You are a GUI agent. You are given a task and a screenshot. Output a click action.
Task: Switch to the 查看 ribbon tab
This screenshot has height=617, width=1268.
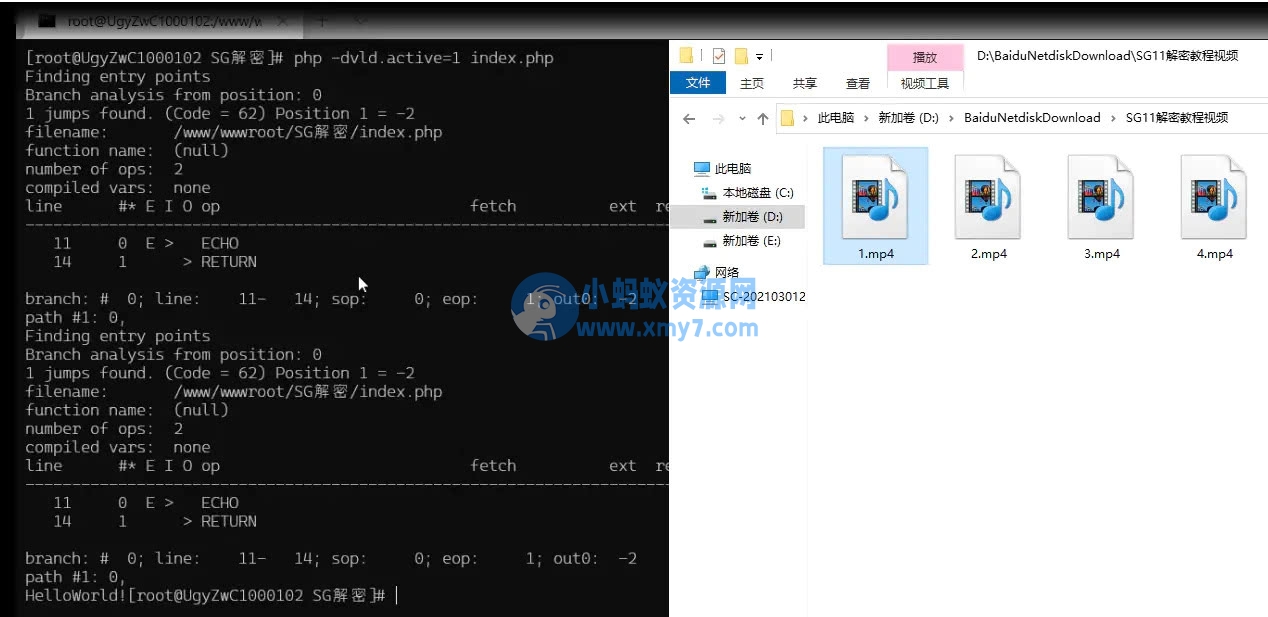tap(857, 83)
